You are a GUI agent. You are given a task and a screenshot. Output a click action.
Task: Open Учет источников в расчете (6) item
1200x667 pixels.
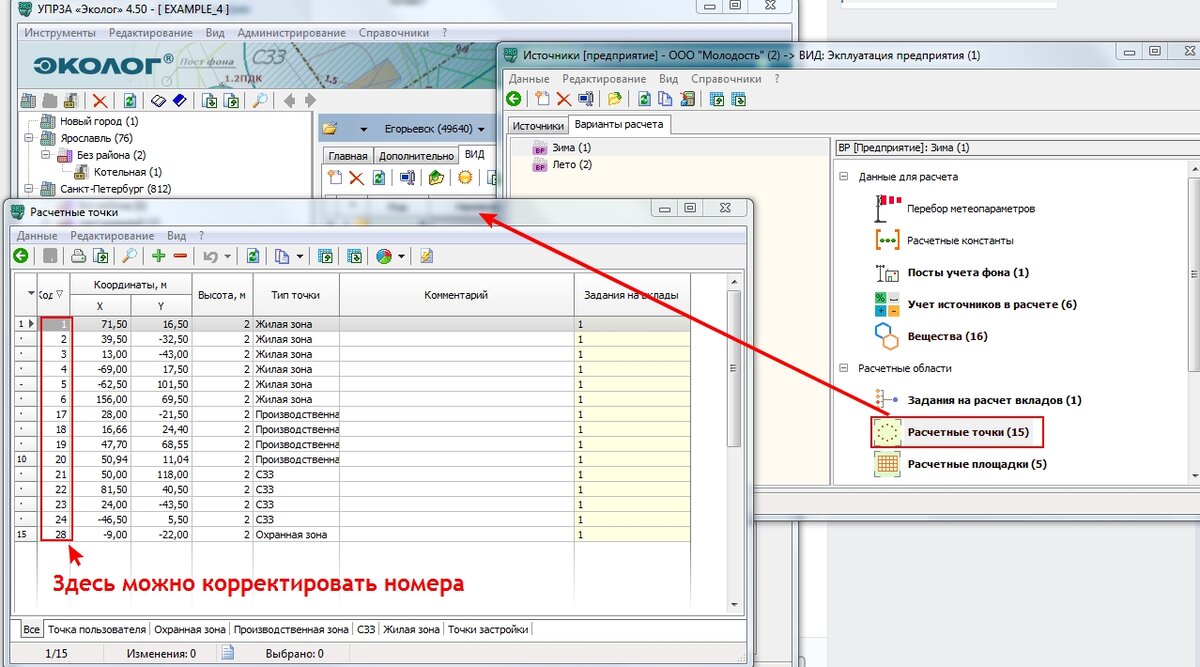point(992,304)
